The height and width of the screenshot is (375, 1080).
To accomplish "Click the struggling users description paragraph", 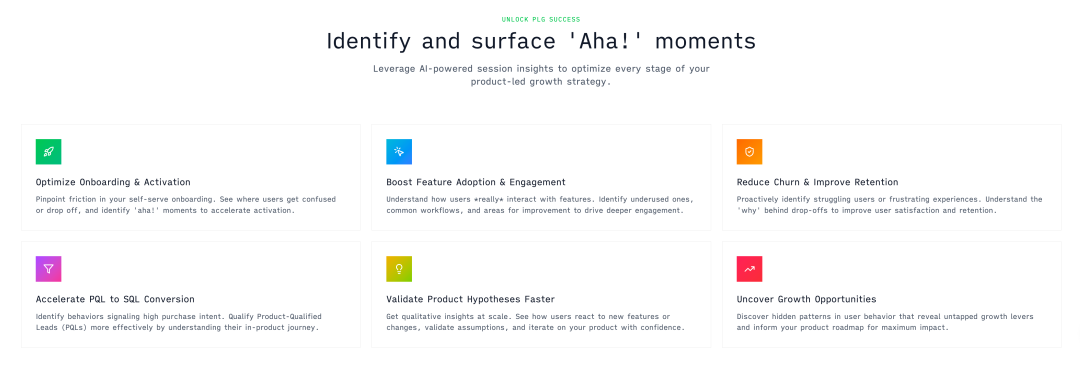I will pyautogui.click(x=889, y=205).
